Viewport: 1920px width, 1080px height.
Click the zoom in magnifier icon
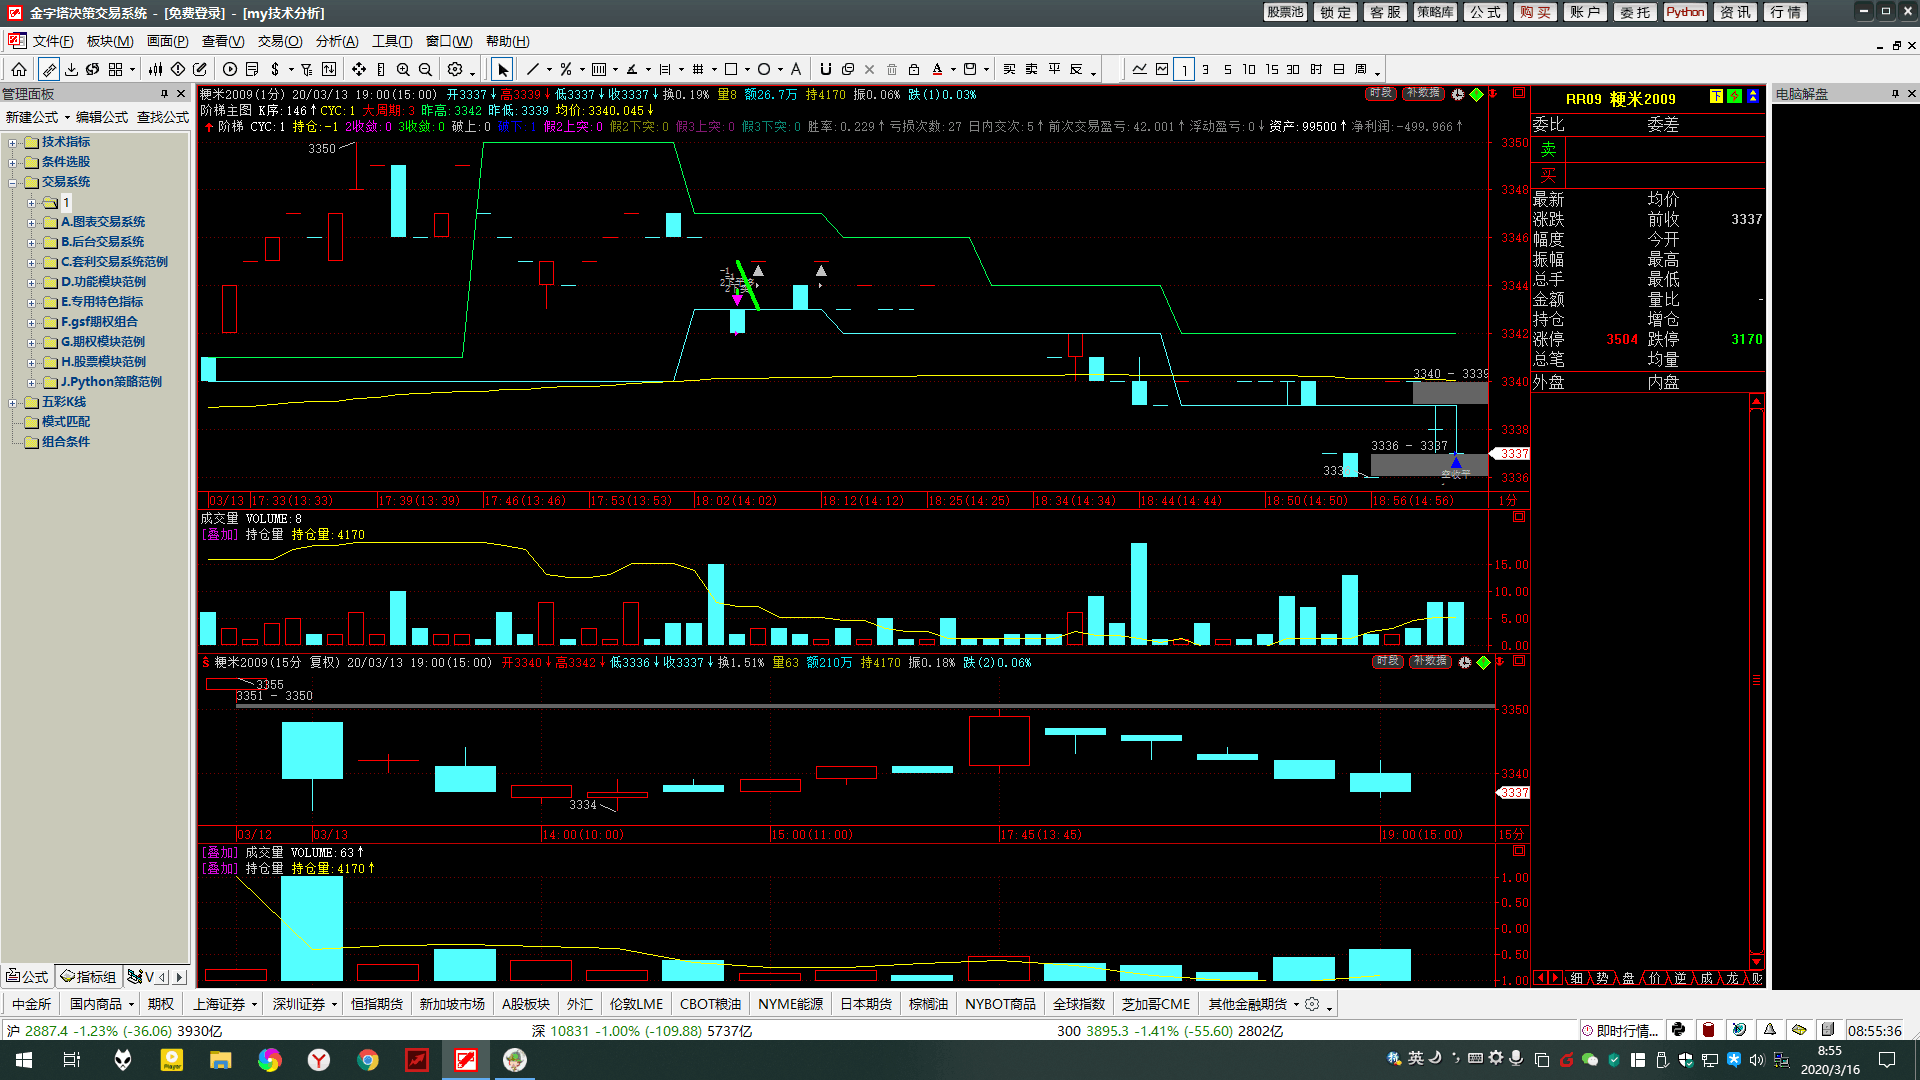403,69
